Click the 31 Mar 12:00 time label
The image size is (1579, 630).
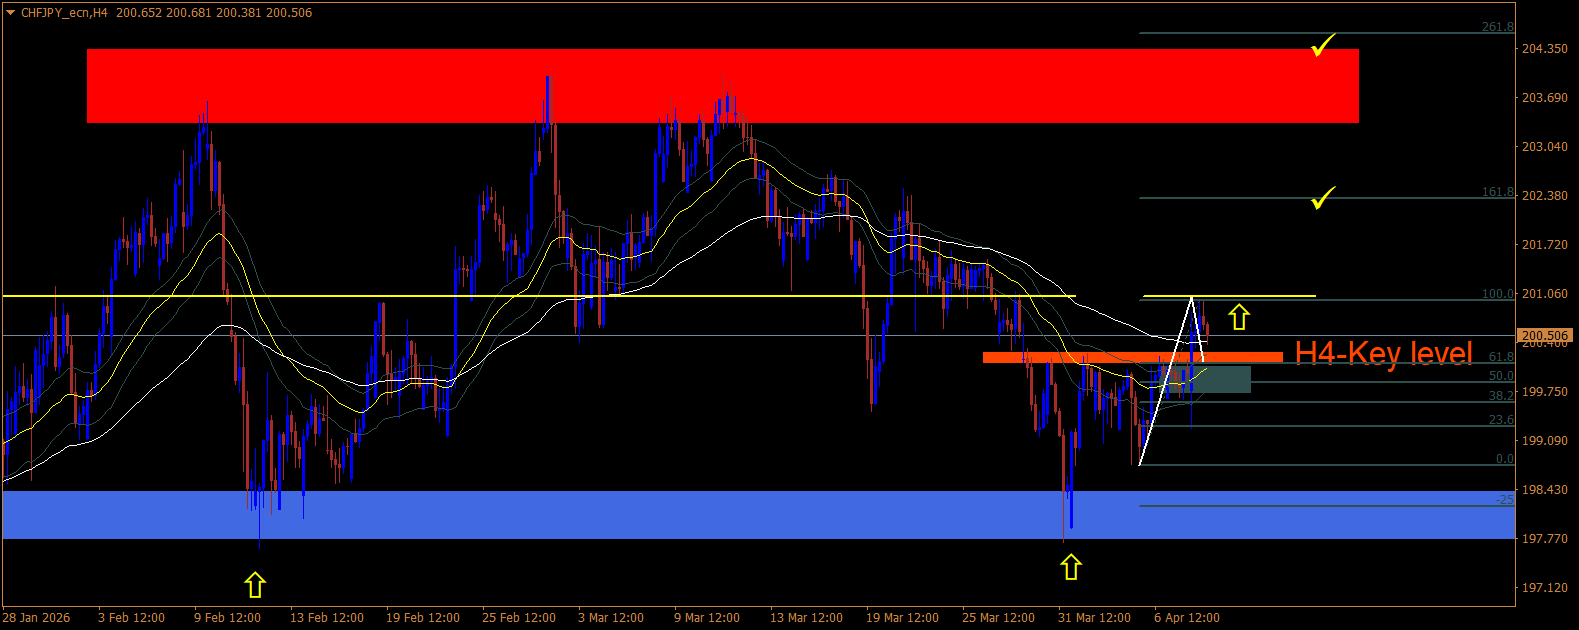(x=1094, y=617)
